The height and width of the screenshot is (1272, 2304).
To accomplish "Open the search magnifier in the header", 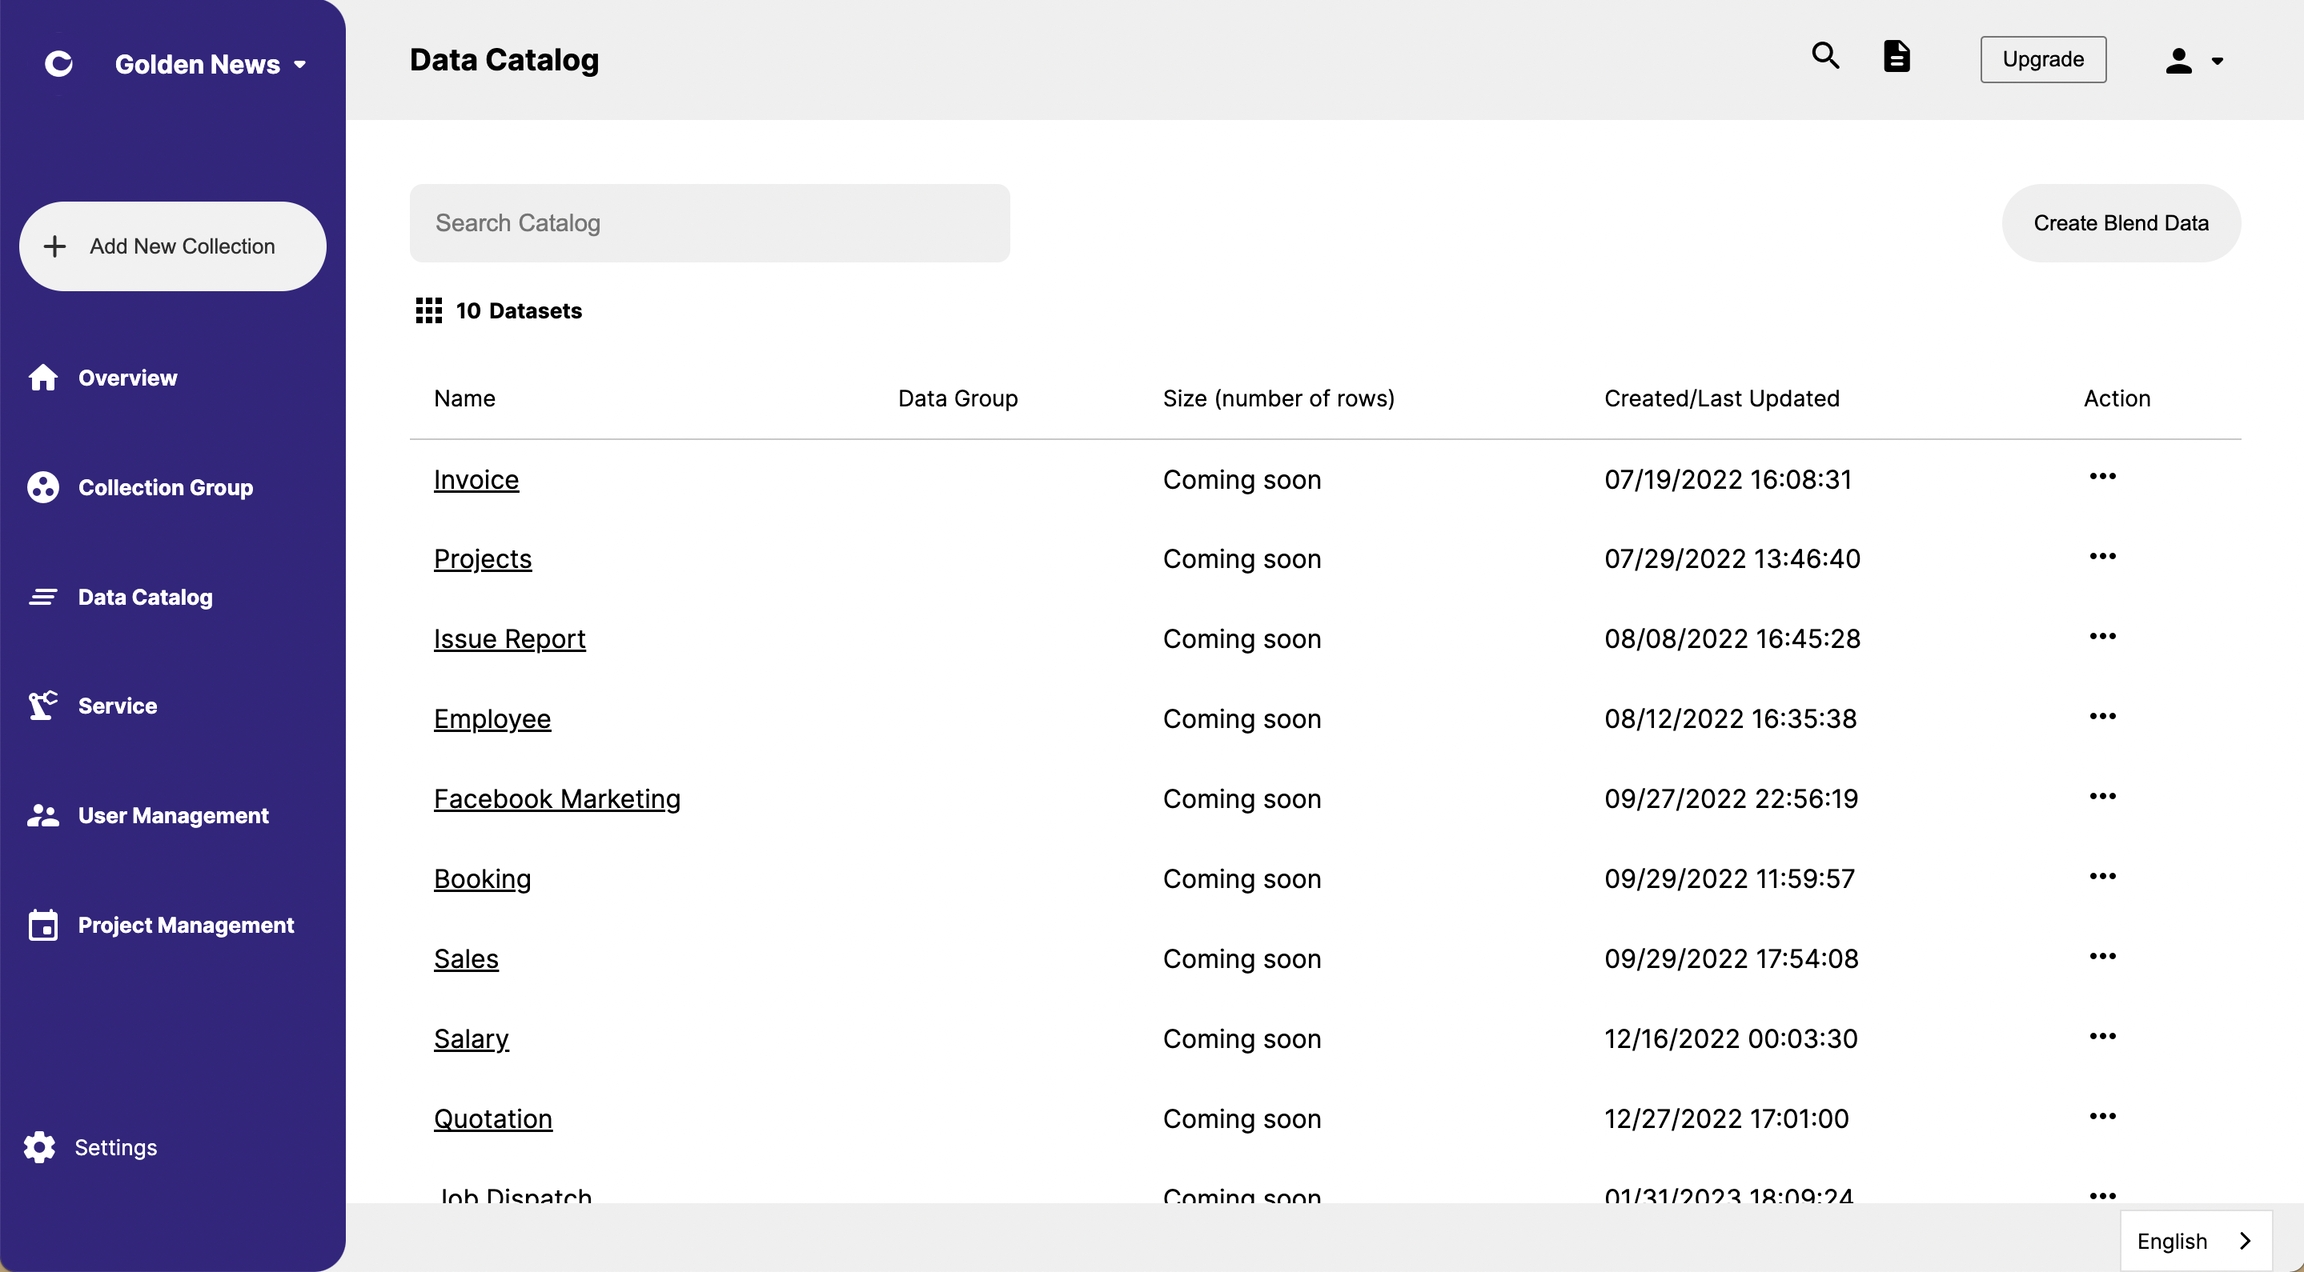I will (1826, 56).
